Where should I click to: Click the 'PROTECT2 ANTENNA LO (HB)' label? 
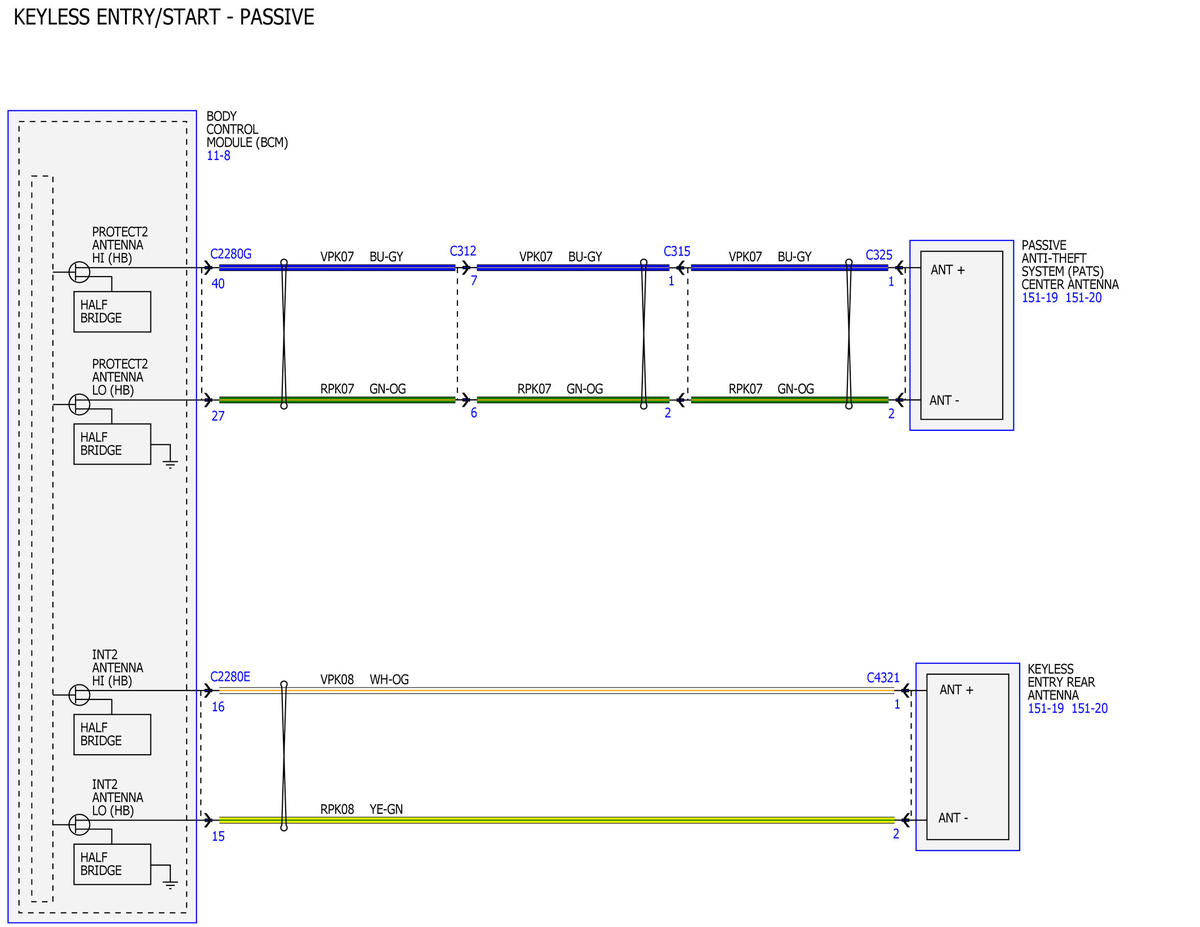[120, 377]
